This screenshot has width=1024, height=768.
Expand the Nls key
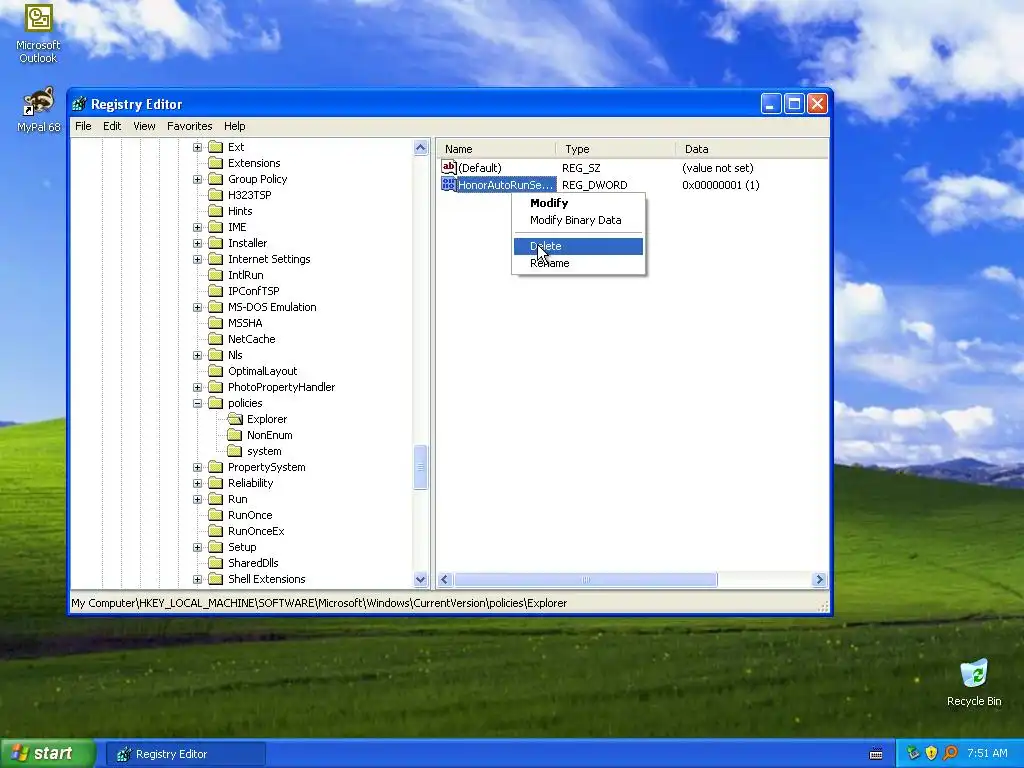[197, 355]
